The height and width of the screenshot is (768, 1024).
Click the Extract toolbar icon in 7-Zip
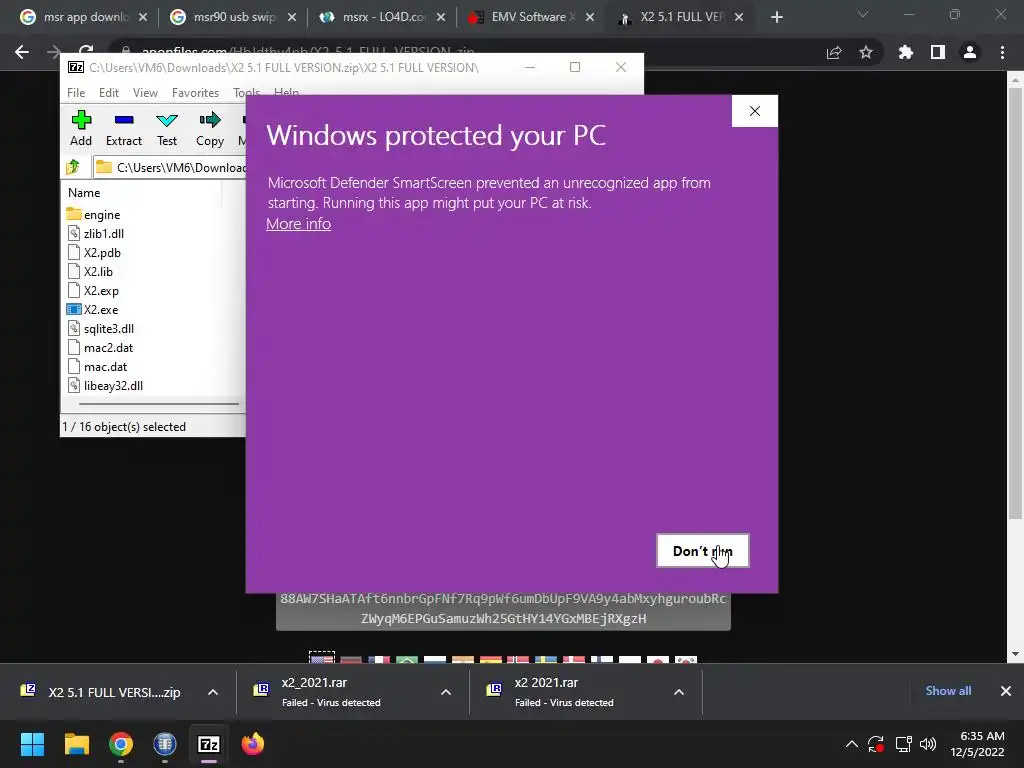tap(123, 128)
